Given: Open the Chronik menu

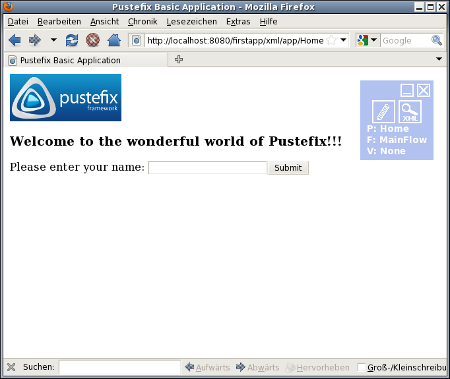Looking at the screenshot, I should click(142, 22).
